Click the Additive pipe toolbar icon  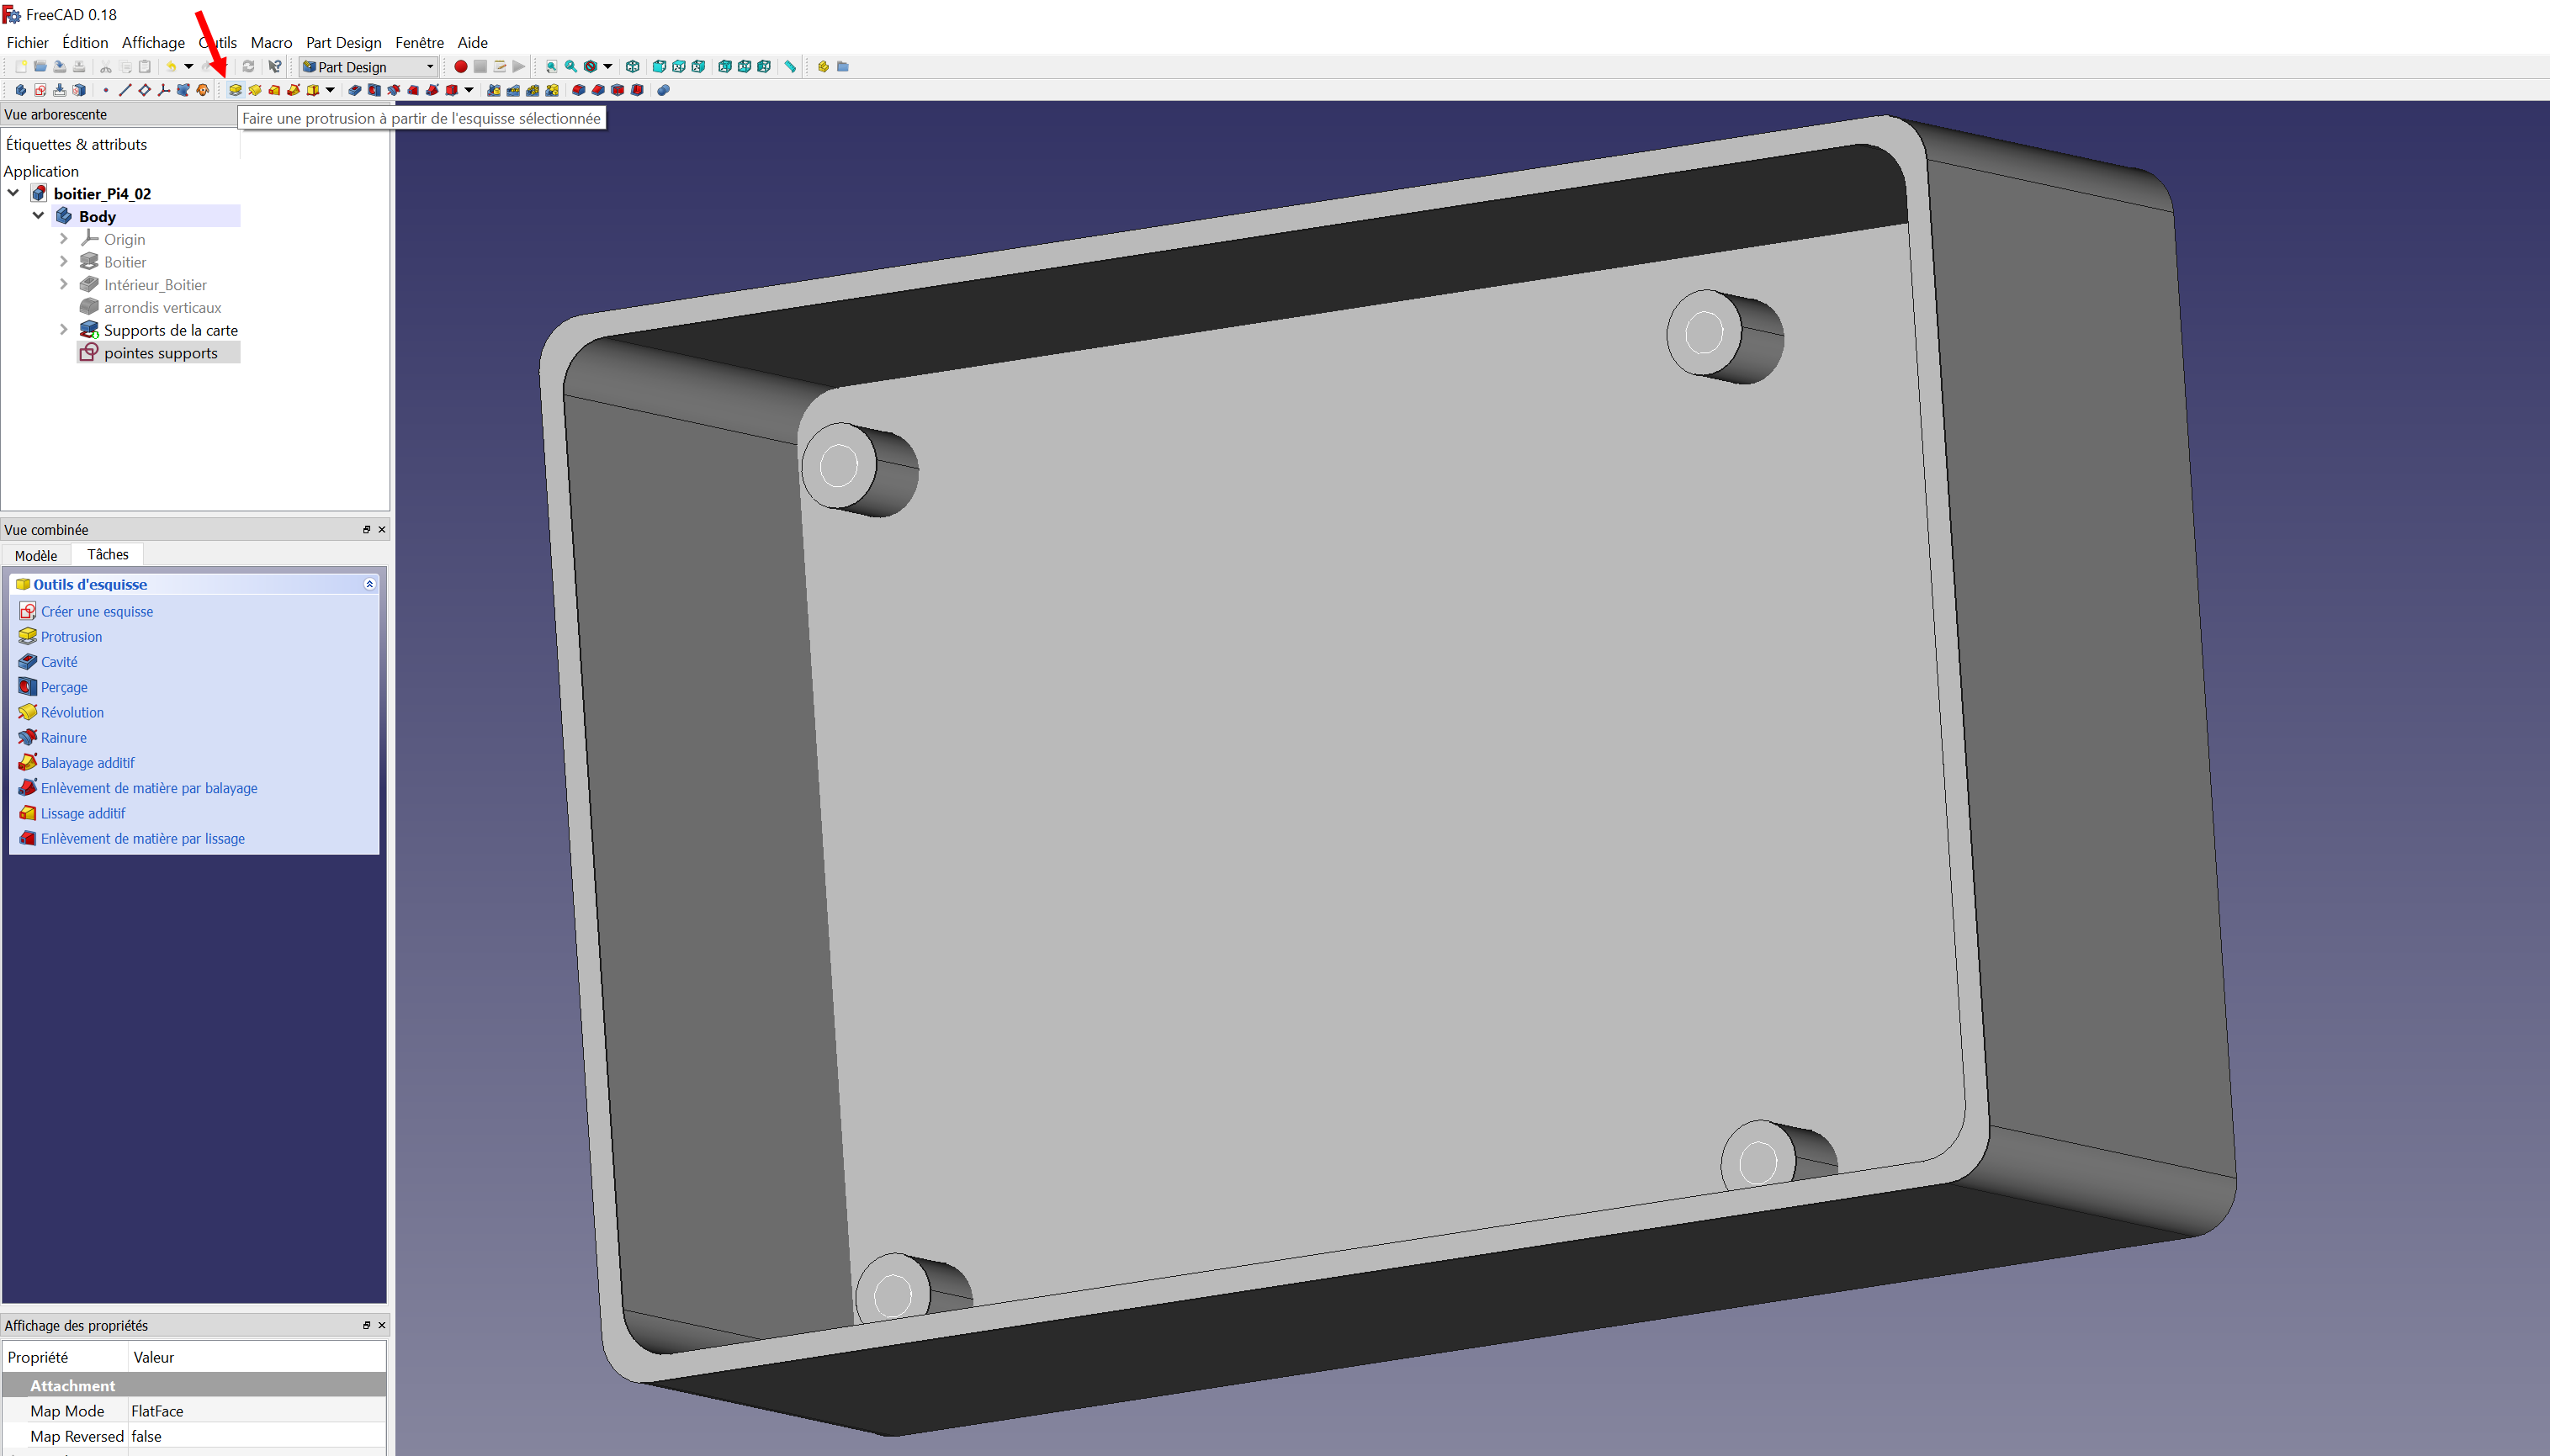[294, 90]
